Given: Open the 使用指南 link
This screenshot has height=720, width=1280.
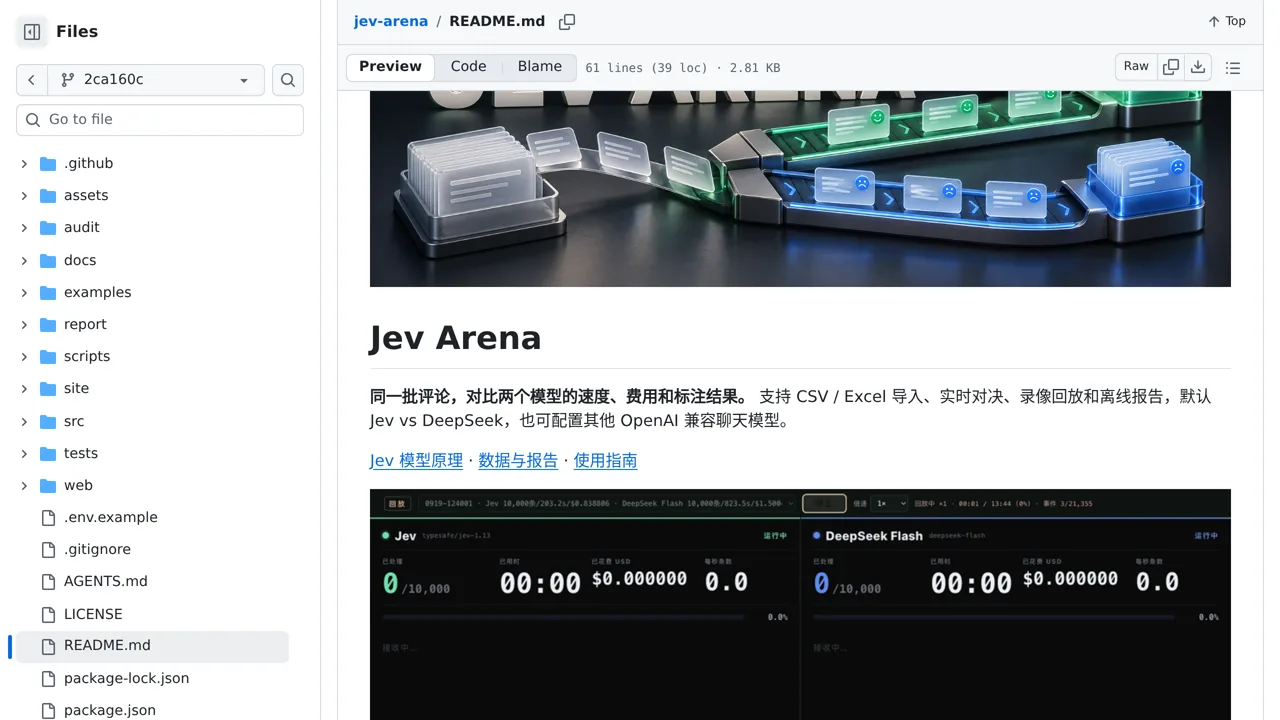Looking at the screenshot, I should click(x=605, y=461).
